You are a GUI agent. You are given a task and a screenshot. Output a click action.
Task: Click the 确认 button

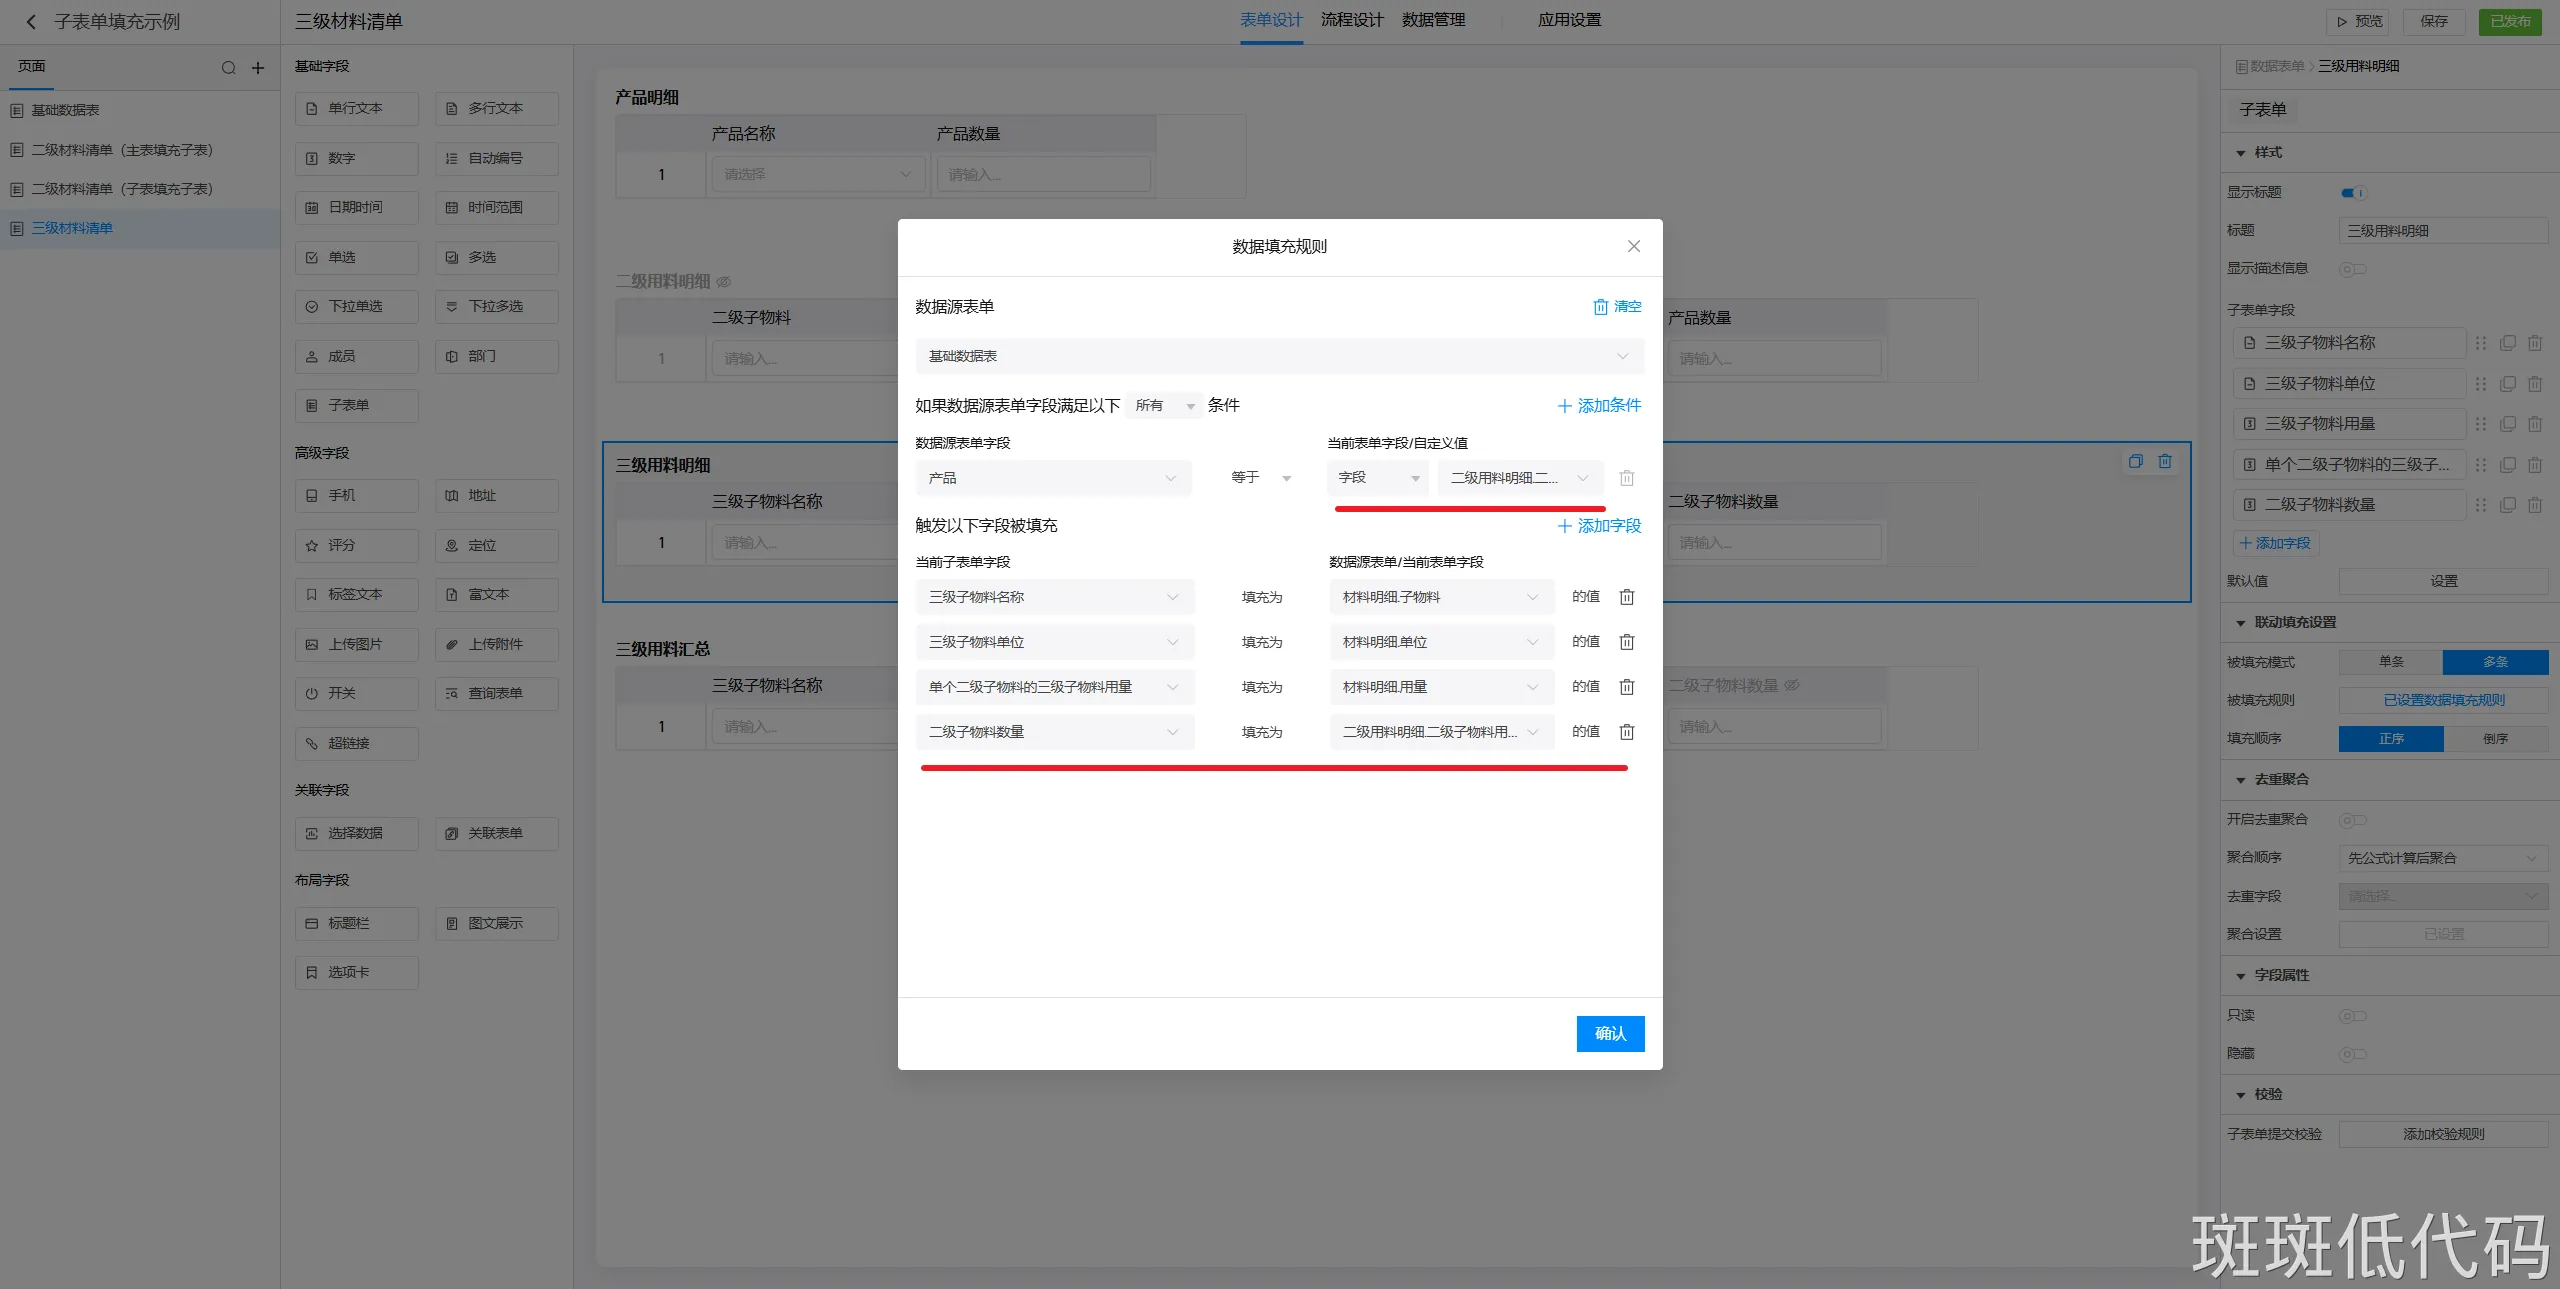click(1610, 1034)
